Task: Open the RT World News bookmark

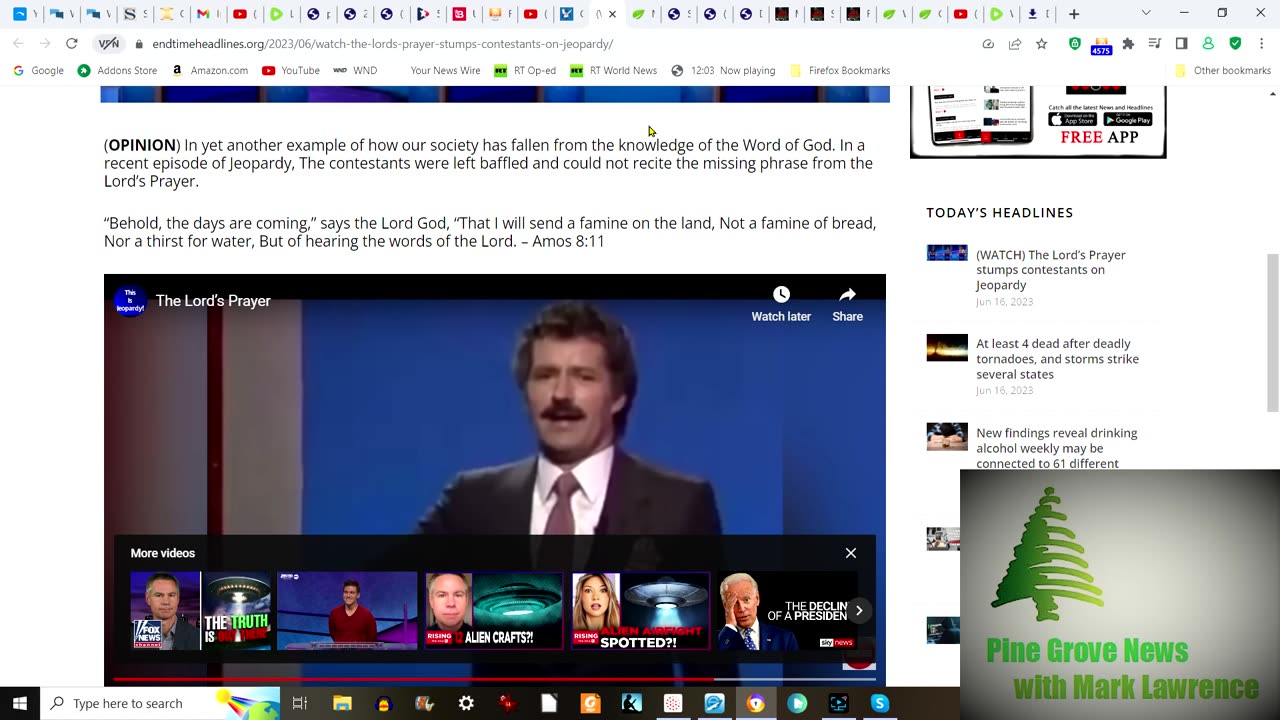Action: coord(613,70)
